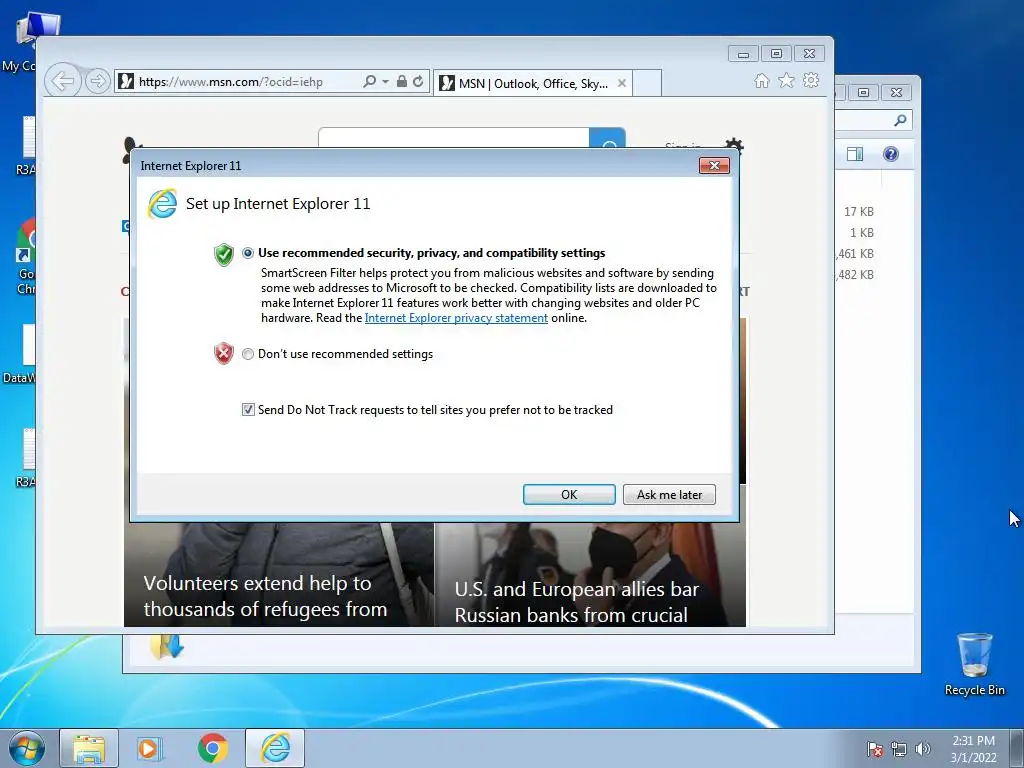The width and height of the screenshot is (1024, 768).
Task: Toggle preview pane icon in Explorer window
Action: [x=855, y=154]
